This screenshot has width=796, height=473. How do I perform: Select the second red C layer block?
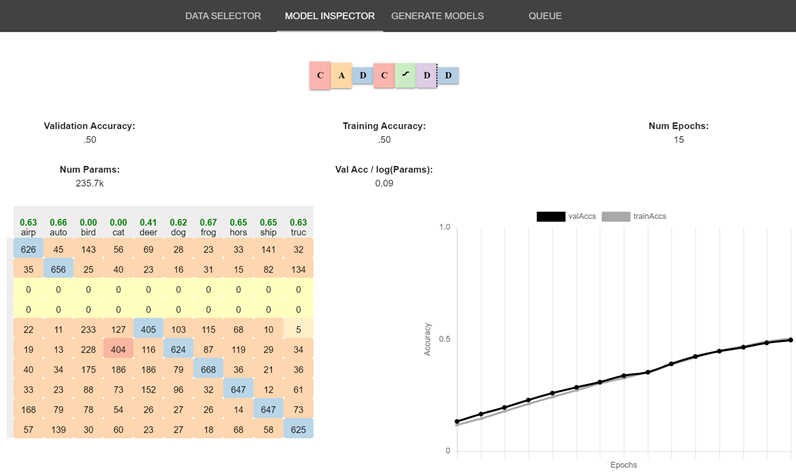tap(384, 76)
